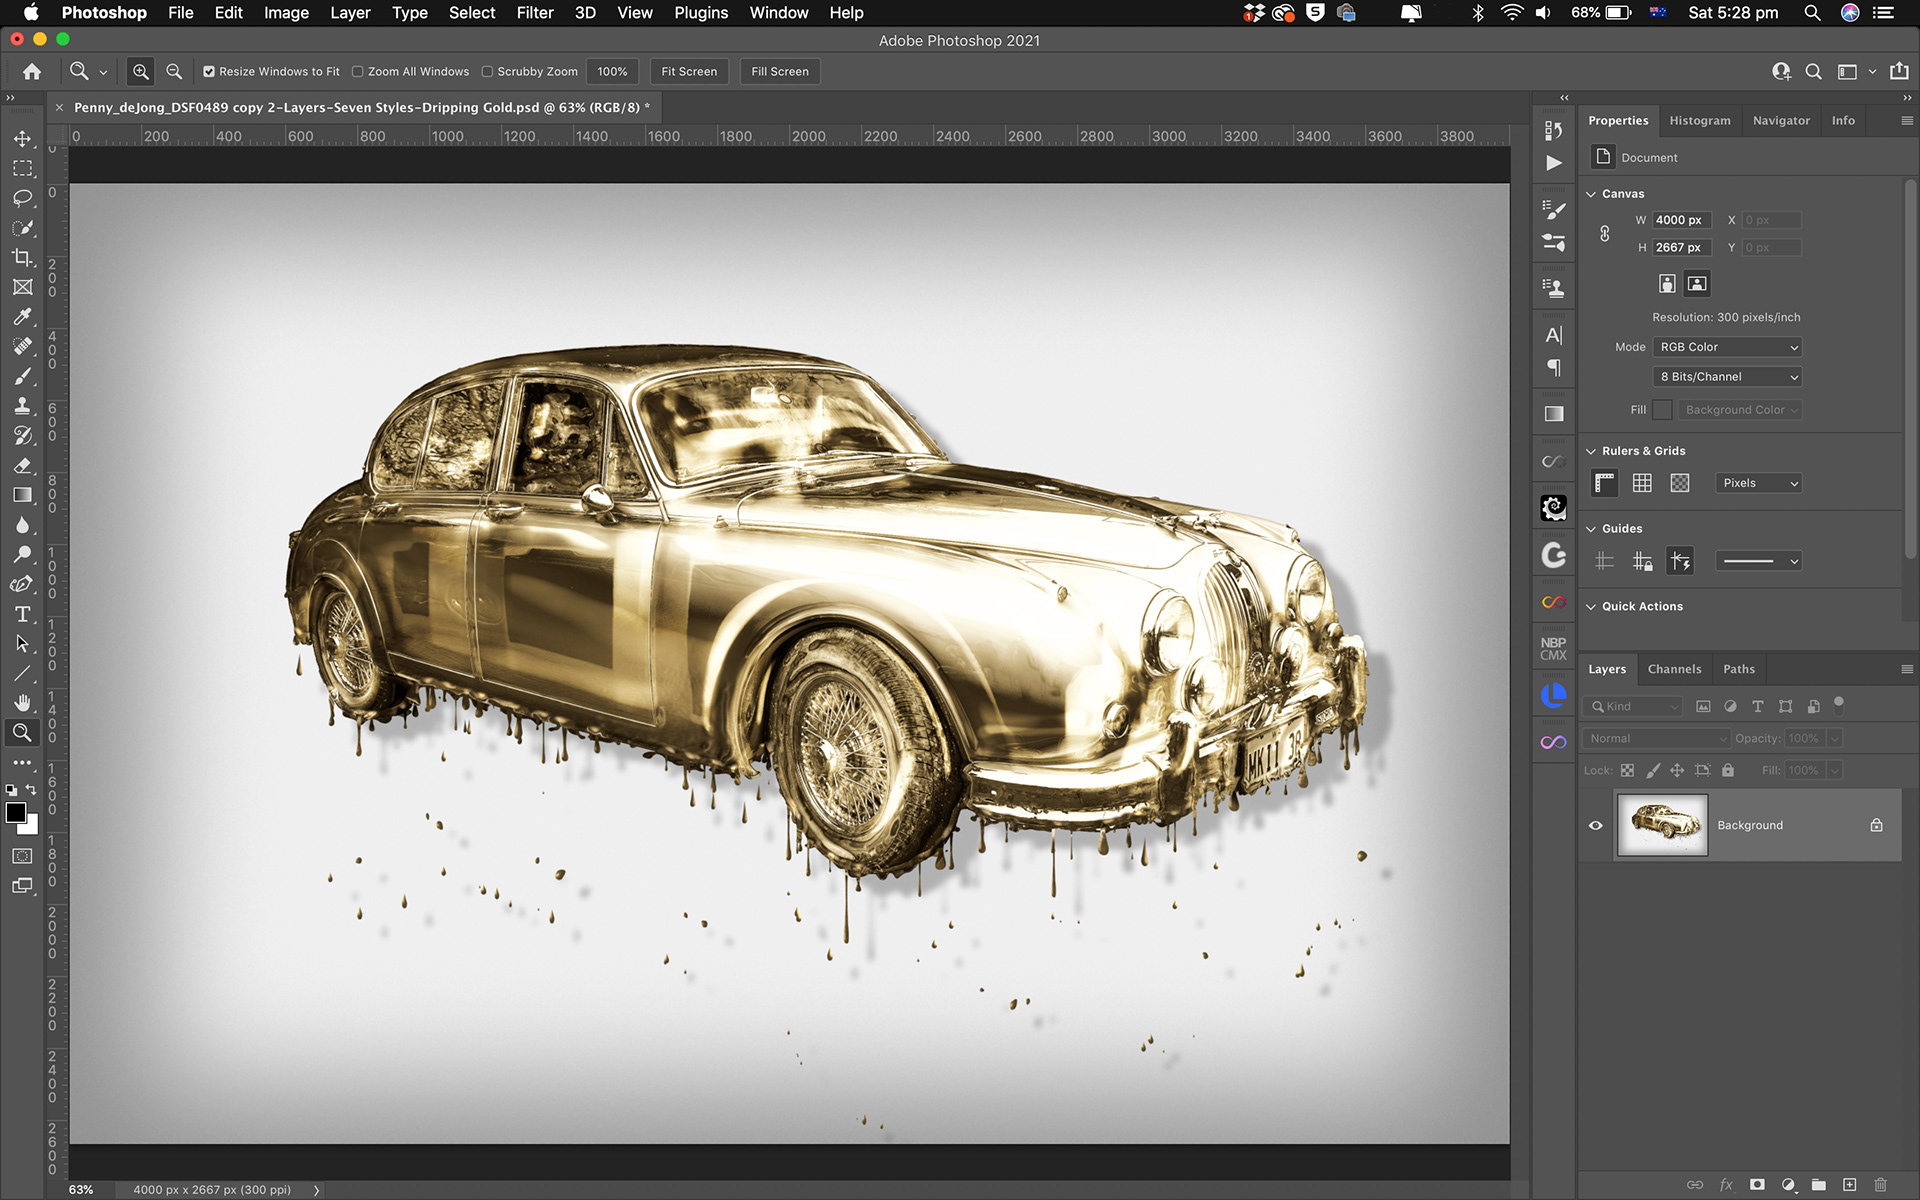Disable Resize Windows to Fit checkbox
The height and width of the screenshot is (1200, 1920).
point(209,72)
